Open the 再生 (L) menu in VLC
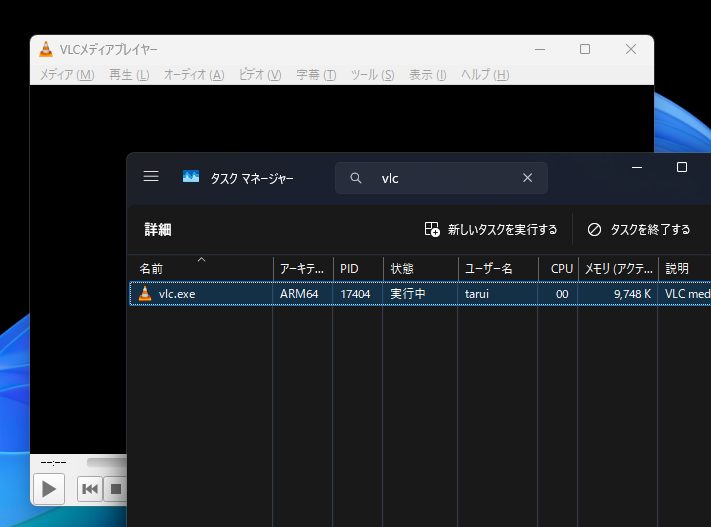This screenshot has width=711, height=527. click(x=129, y=74)
